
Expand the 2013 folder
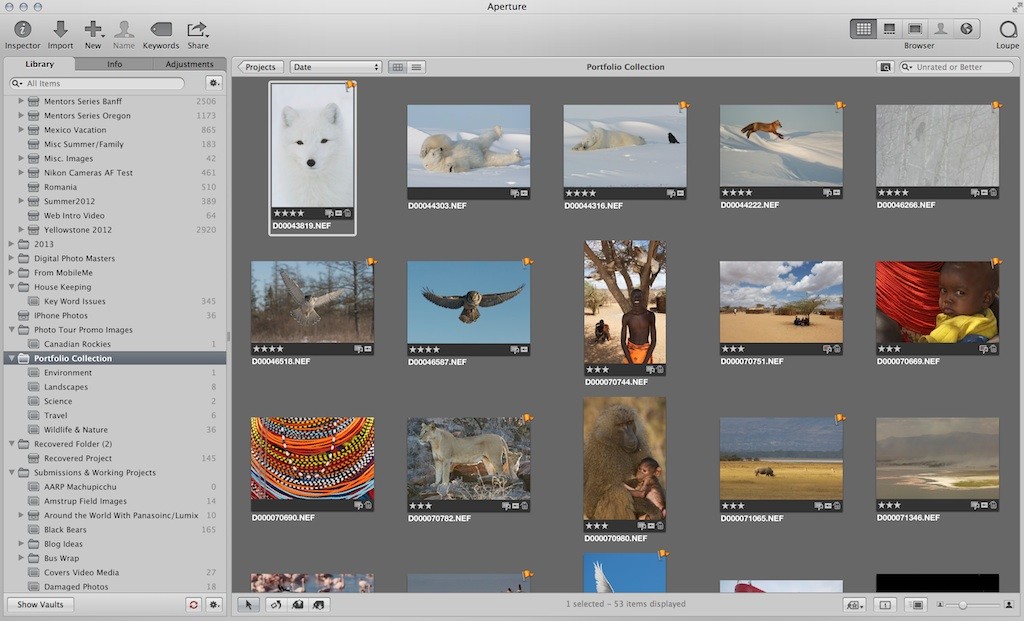coord(11,244)
